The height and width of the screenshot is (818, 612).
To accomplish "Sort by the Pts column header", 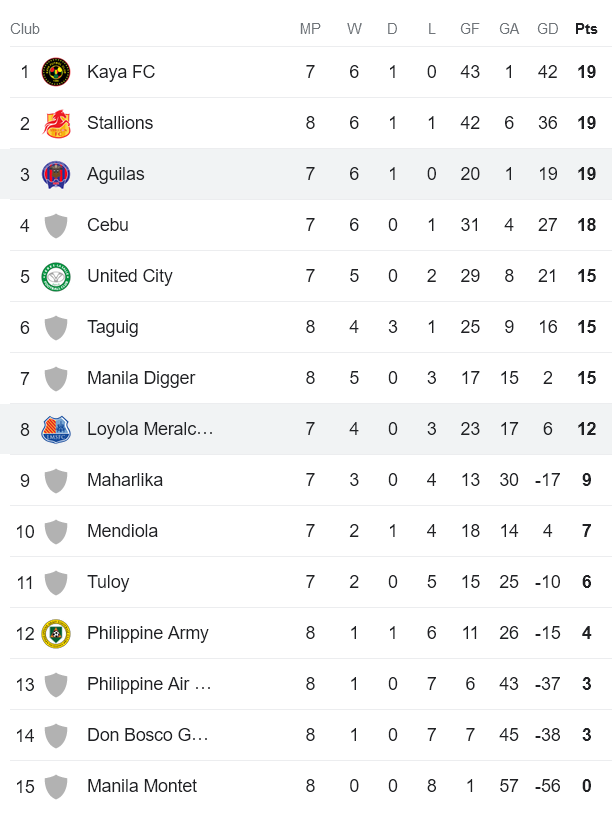I will [x=585, y=29].
